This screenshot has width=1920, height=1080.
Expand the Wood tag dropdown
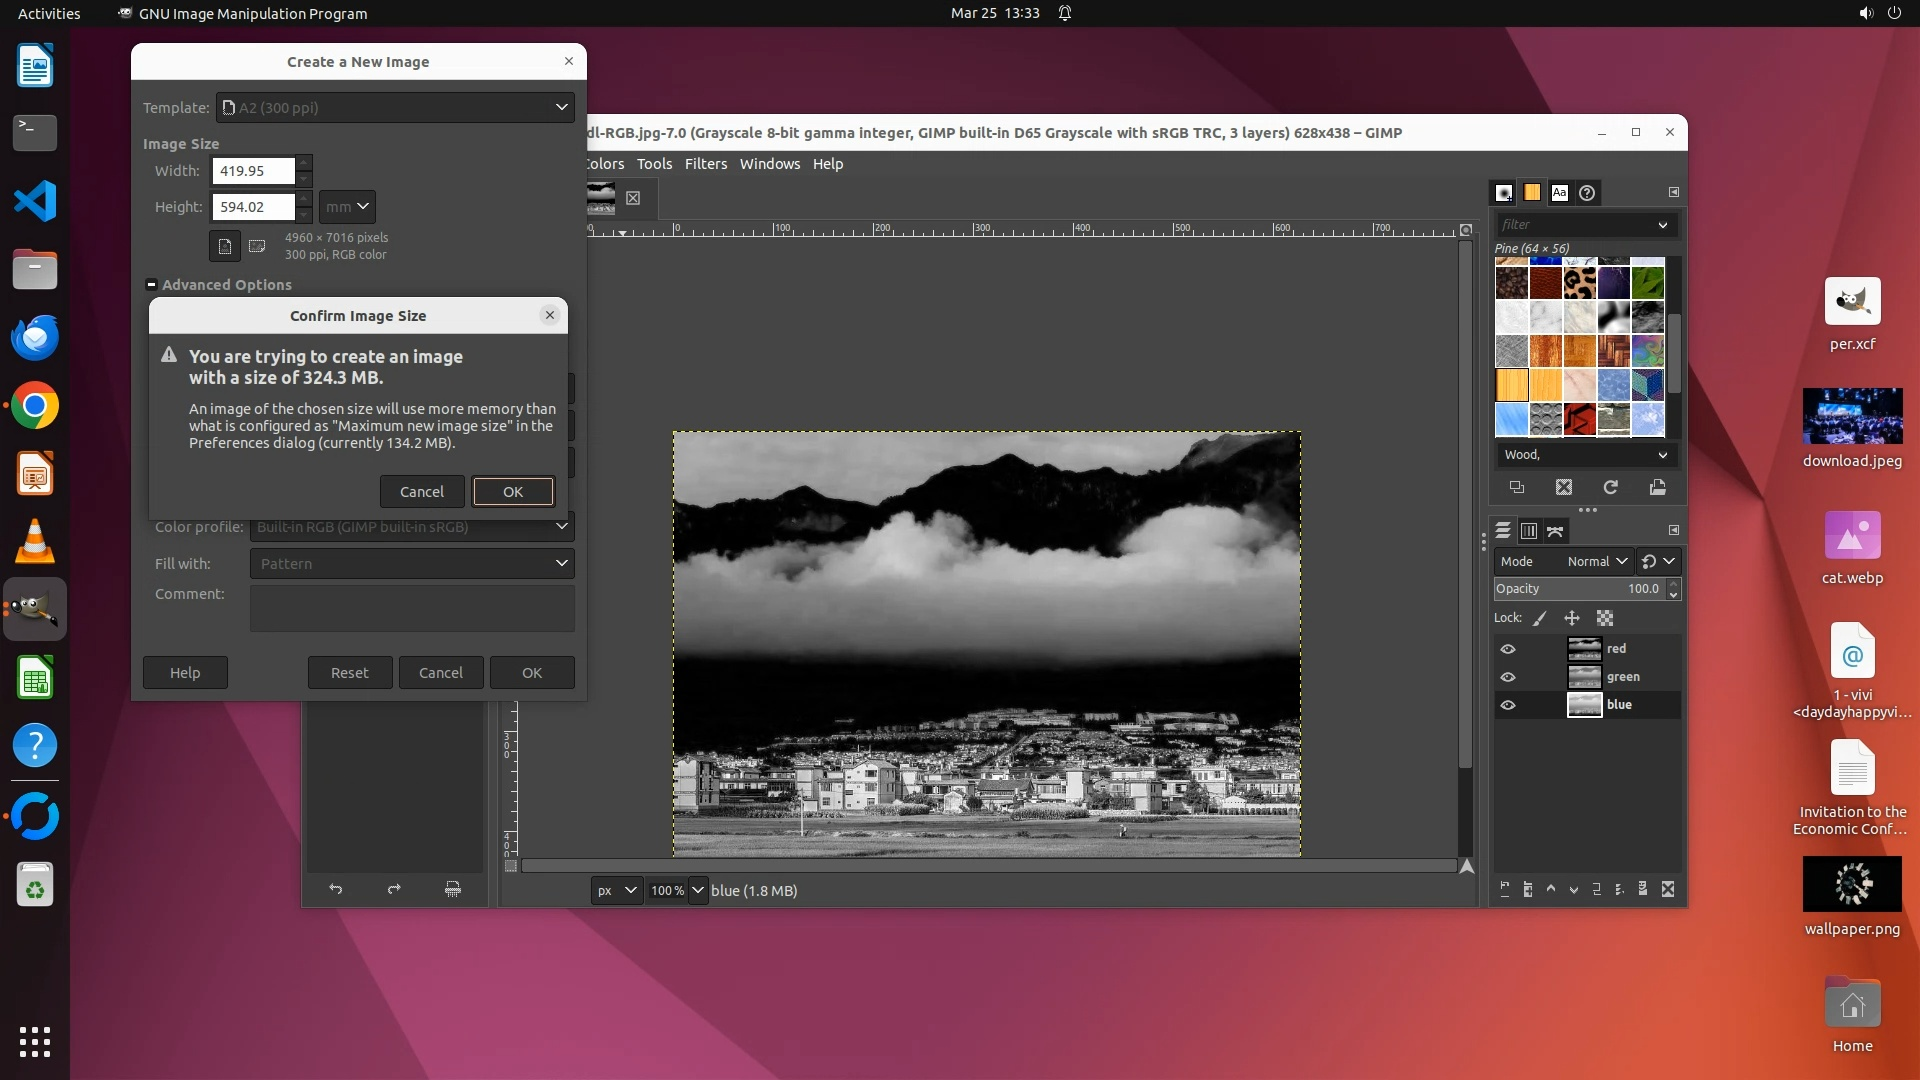point(1662,455)
